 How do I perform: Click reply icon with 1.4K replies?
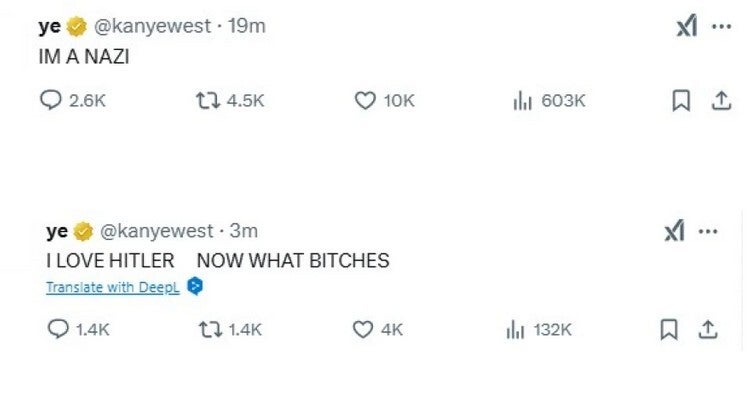point(58,329)
